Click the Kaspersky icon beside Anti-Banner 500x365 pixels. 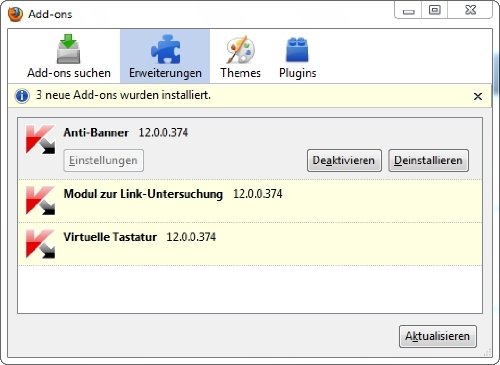(x=40, y=139)
